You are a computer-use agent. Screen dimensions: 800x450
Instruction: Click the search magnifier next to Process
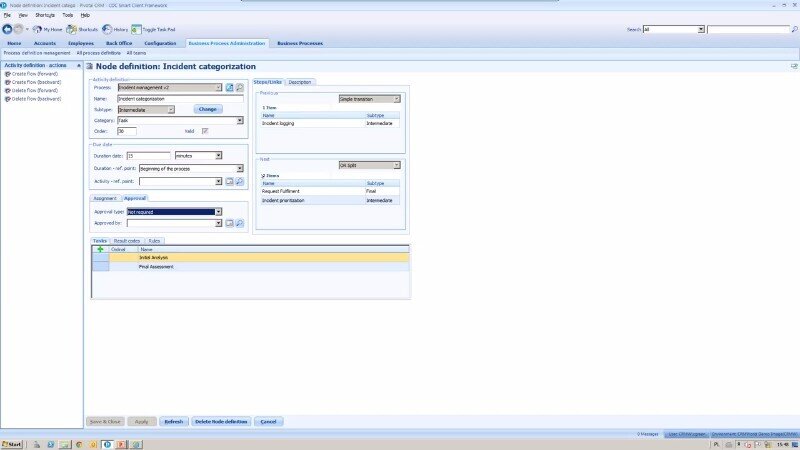[240, 88]
